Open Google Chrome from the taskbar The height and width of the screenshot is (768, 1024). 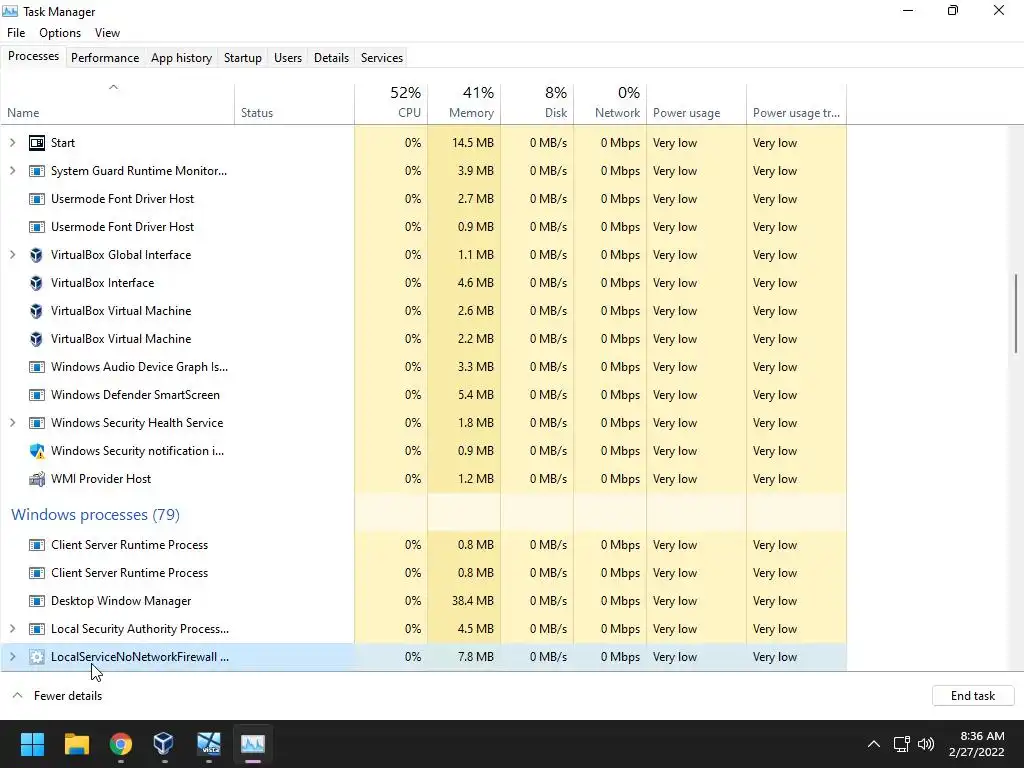pos(121,743)
